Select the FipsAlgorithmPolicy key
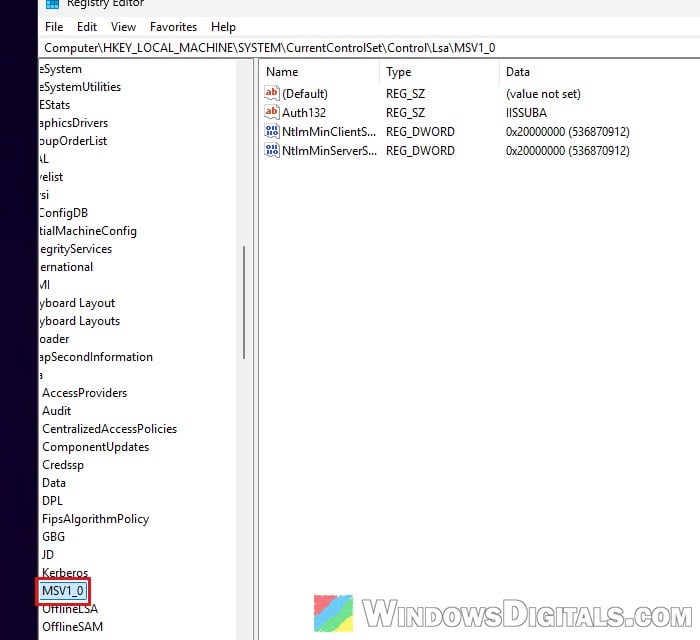 (x=96, y=519)
